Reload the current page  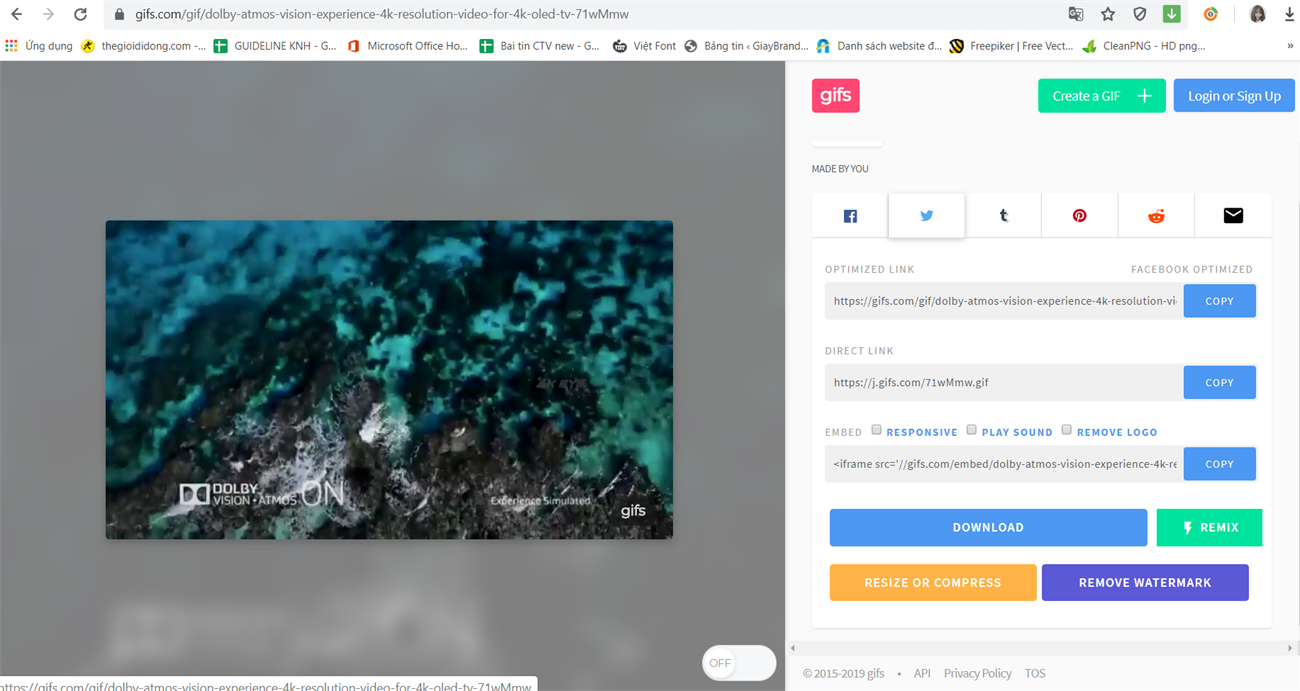click(81, 15)
